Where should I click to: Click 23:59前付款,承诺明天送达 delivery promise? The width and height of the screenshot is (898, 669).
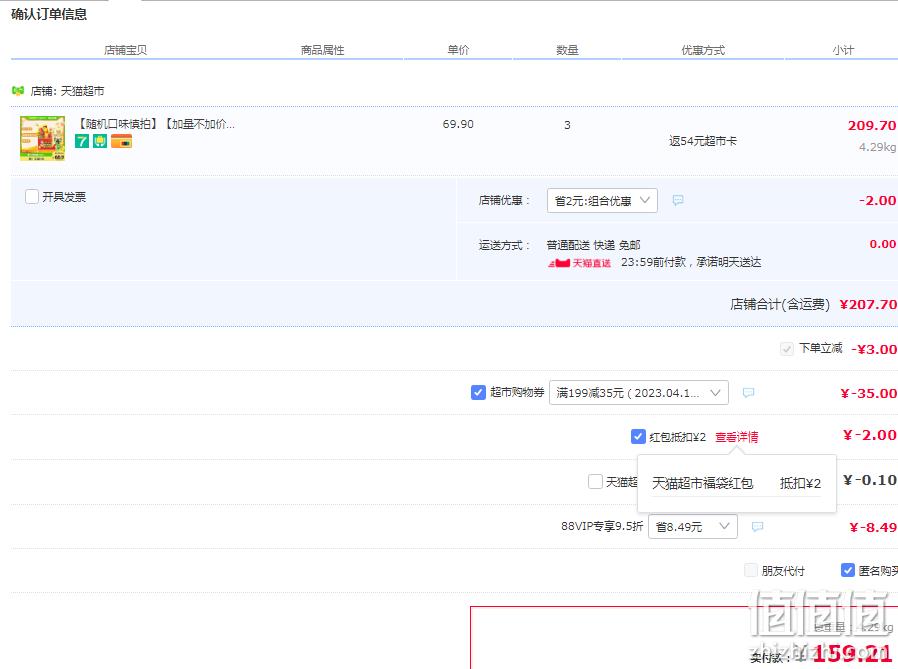[691, 262]
